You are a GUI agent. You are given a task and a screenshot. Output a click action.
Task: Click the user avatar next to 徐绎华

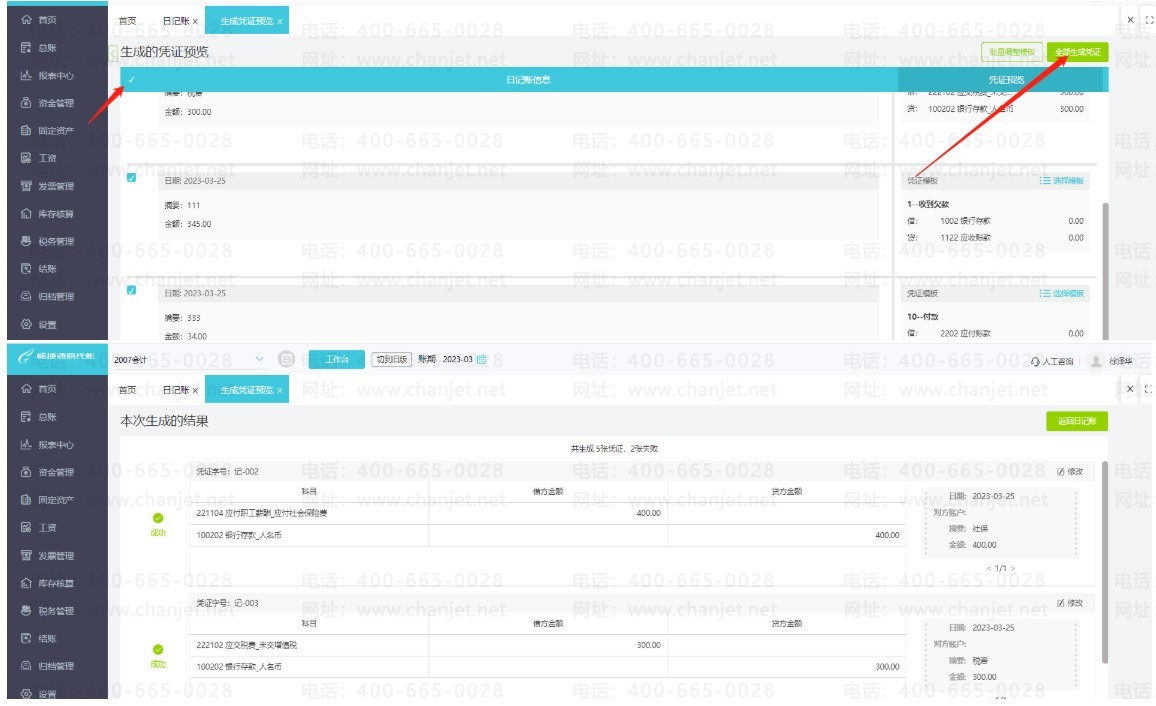pos(1096,360)
